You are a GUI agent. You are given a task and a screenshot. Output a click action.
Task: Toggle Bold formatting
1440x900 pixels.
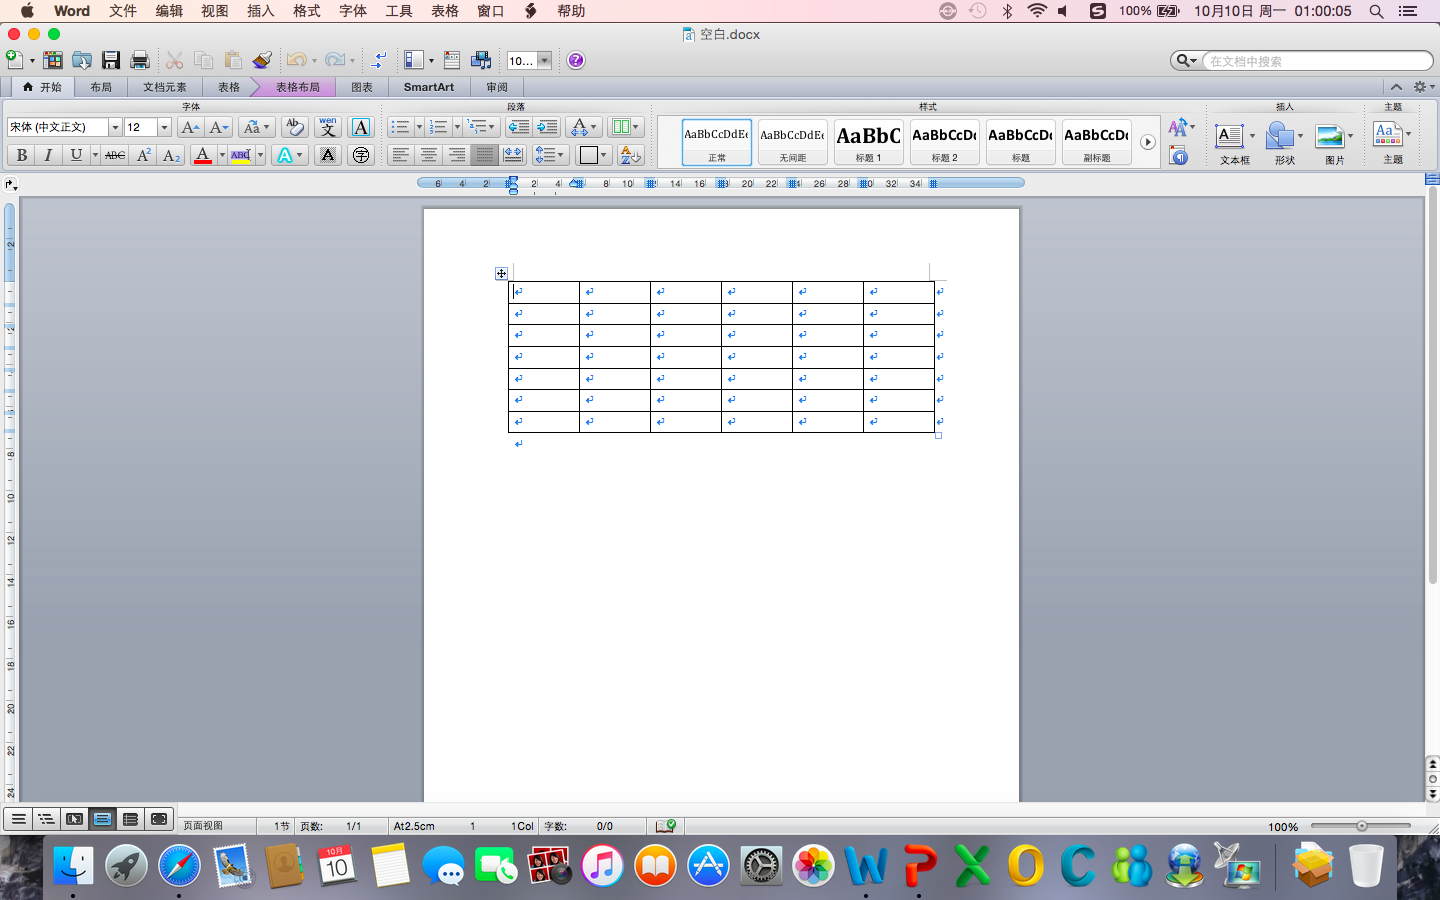pos(21,155)
